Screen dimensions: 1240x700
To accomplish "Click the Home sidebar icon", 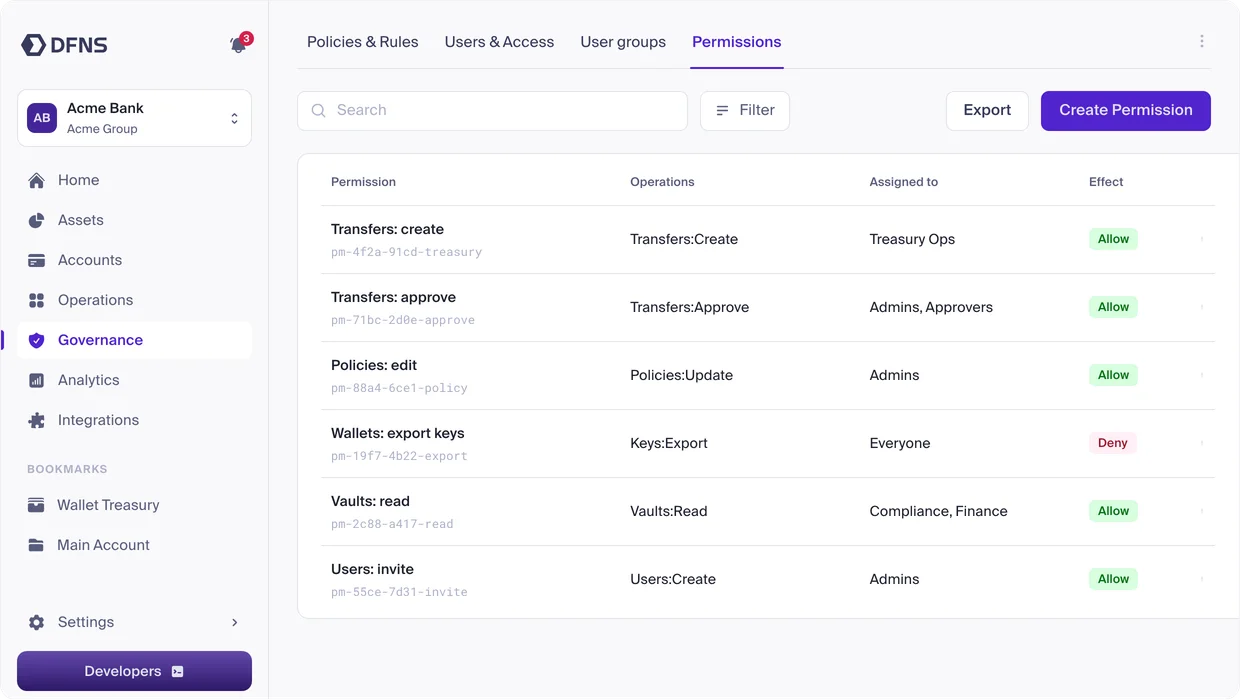I will (x=37, y=180).
